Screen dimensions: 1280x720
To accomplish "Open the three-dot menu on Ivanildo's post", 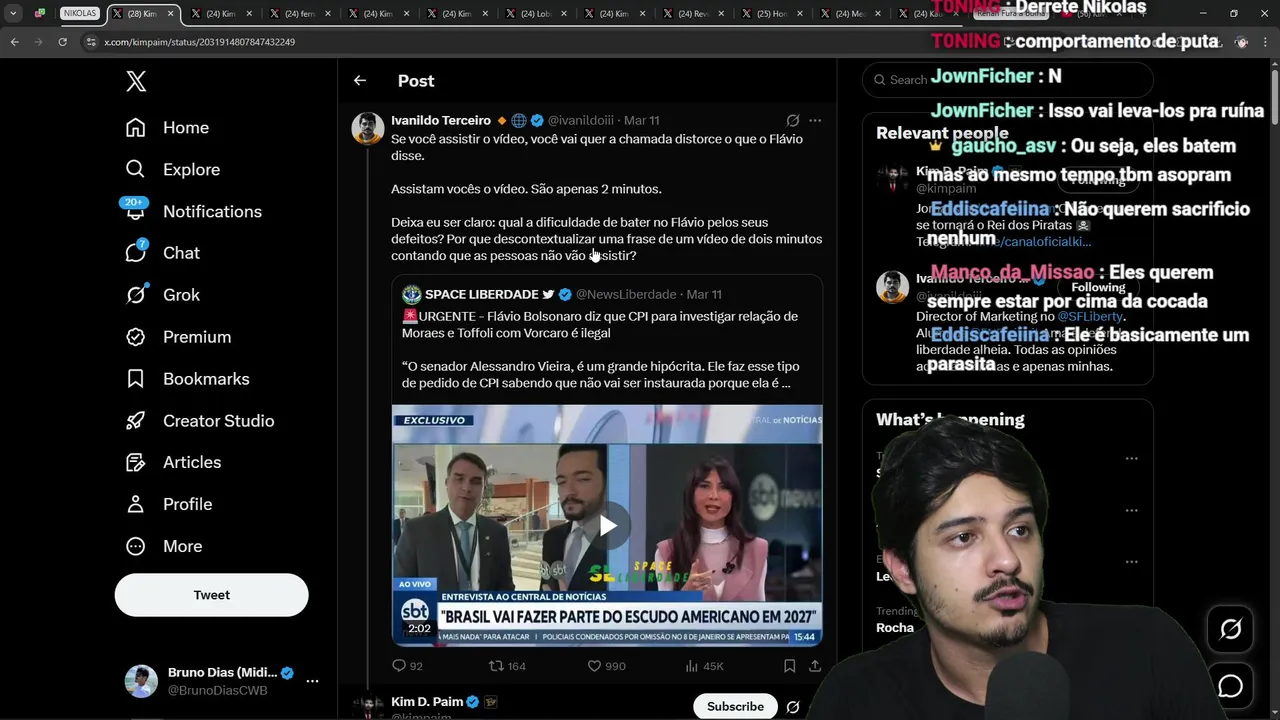I will pos(815,120).
